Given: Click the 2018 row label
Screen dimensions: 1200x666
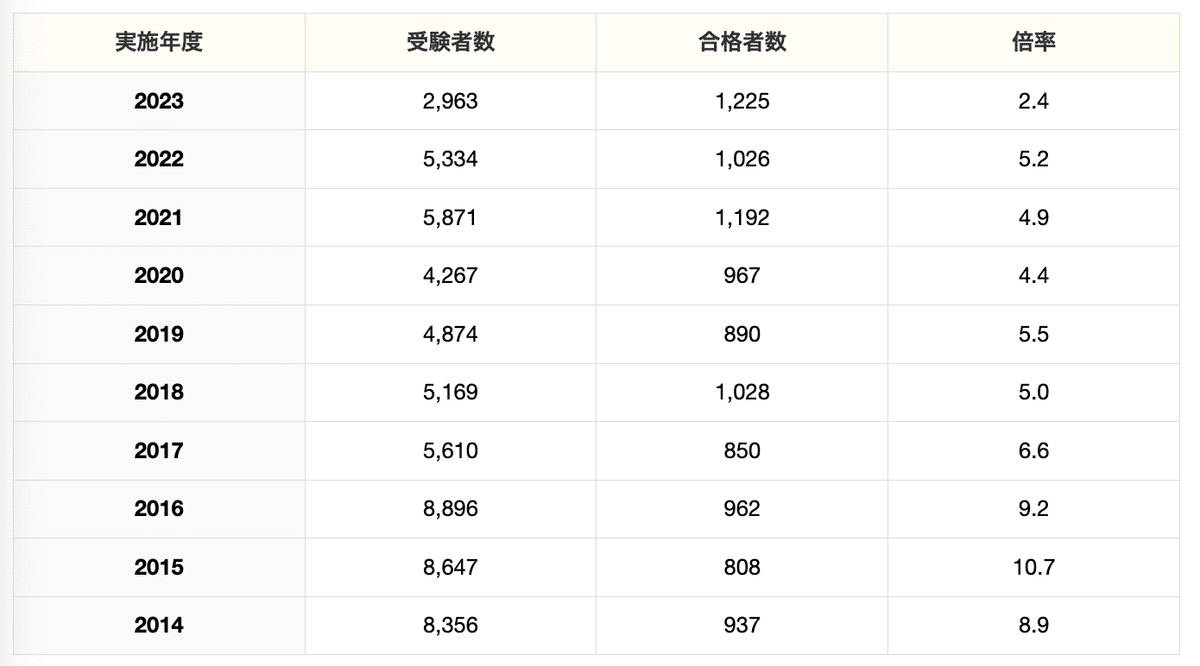Looking at the screenshot, I should point(159,392).
